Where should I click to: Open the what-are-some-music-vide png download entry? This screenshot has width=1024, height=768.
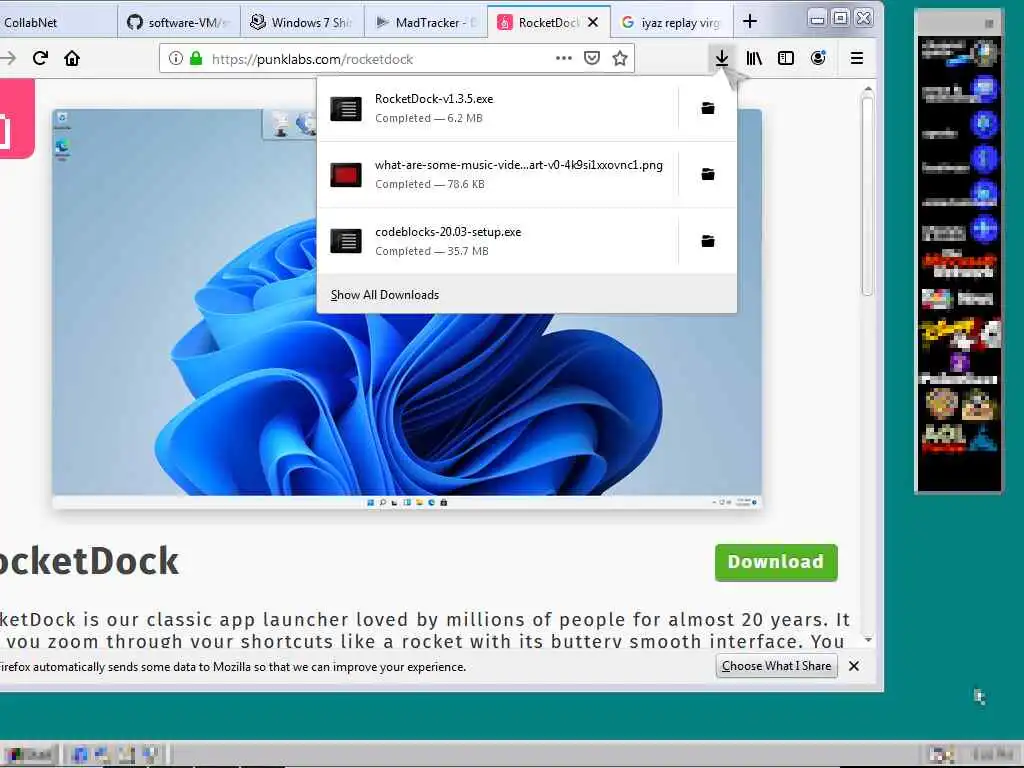pos(498,174)
